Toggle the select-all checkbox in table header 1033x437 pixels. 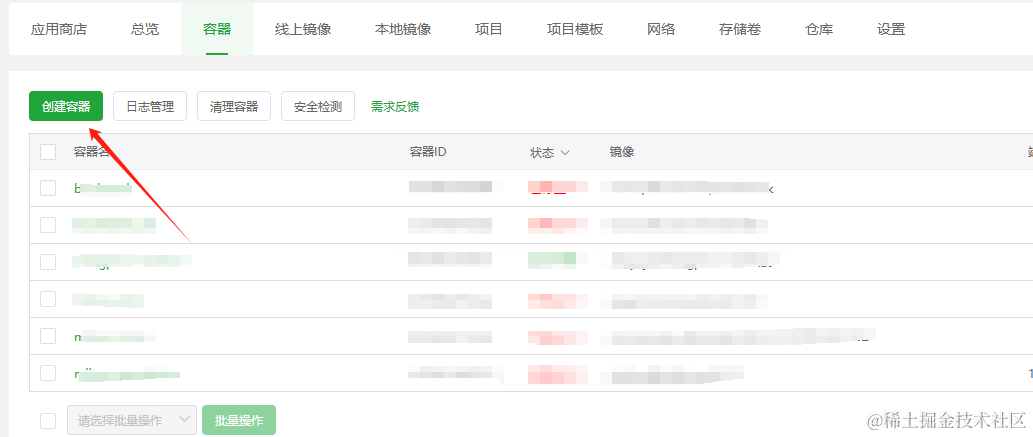[x=48, y=152]
